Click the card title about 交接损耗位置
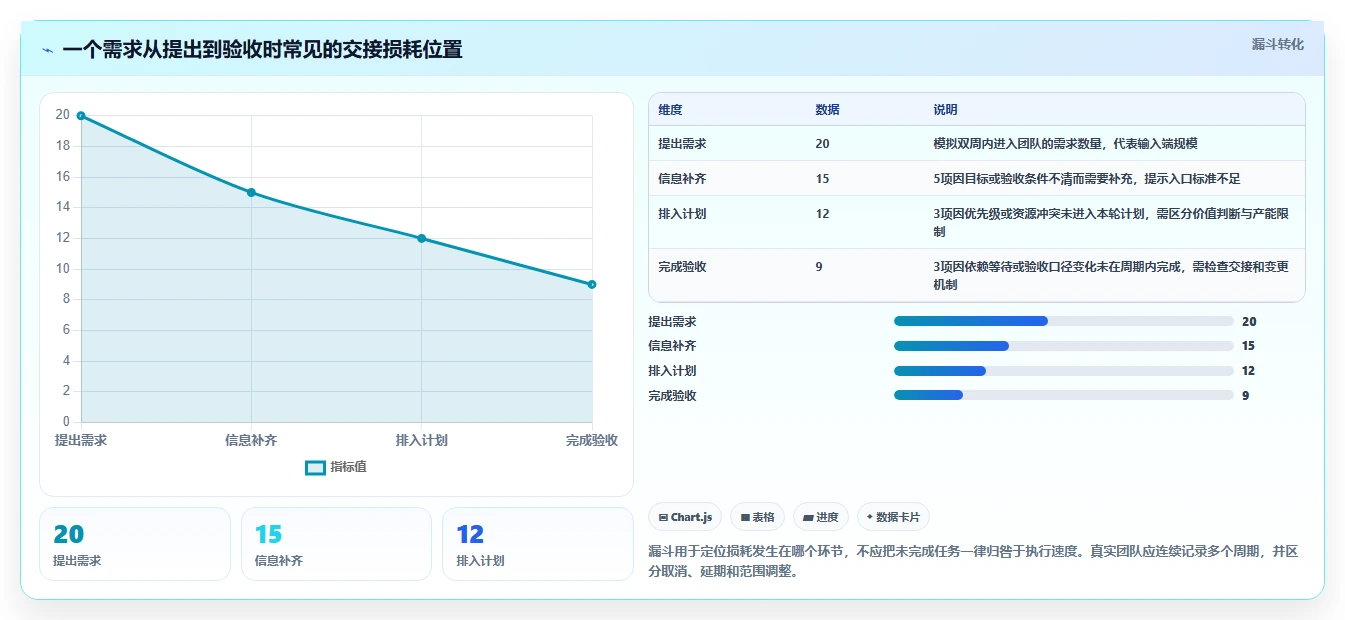The height and width of the screenshot is (620, 1345). coord(262,50)
